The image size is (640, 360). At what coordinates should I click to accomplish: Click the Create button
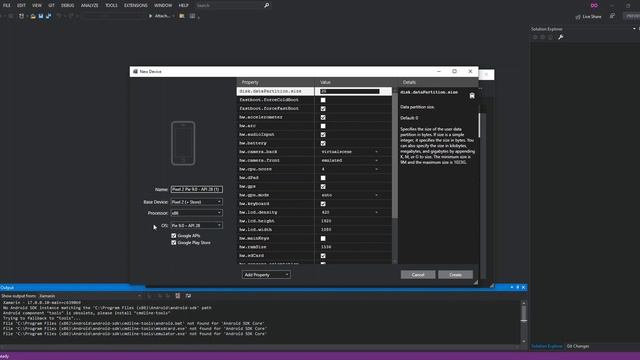click(456, 275)
